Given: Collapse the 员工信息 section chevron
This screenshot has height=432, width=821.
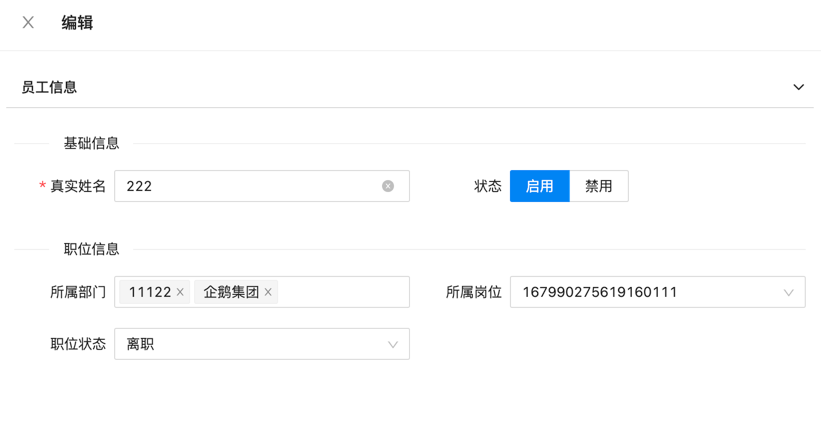Looking at the screenshot, I should (798, 87).
